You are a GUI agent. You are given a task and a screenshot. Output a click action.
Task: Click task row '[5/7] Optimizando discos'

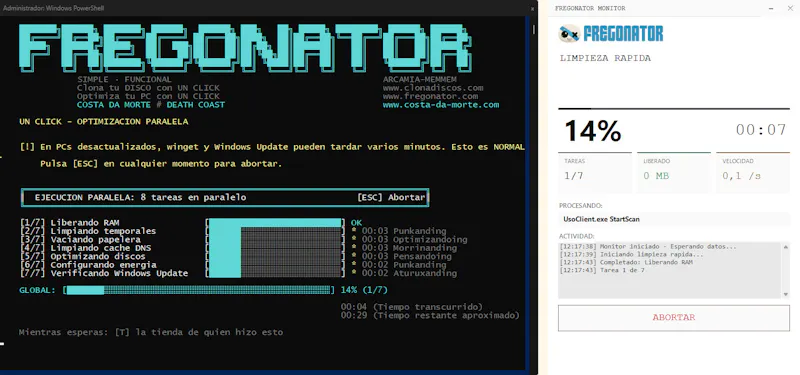(x=83, y=256)
